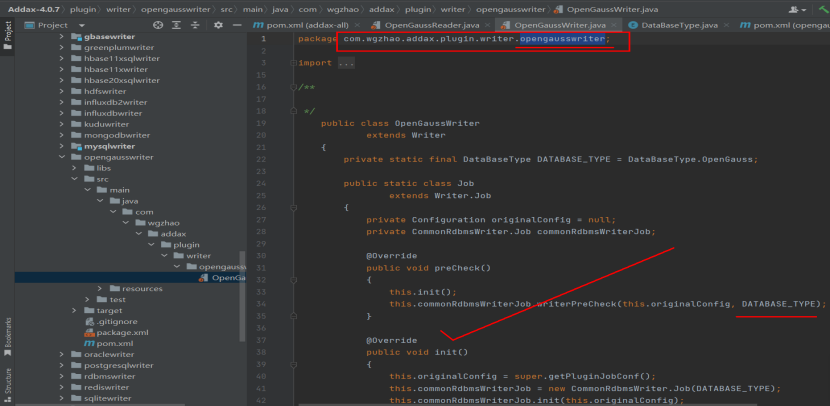
Task: Click highlighted 'opengausswriter' in package statement
Action: click(562, 39)
